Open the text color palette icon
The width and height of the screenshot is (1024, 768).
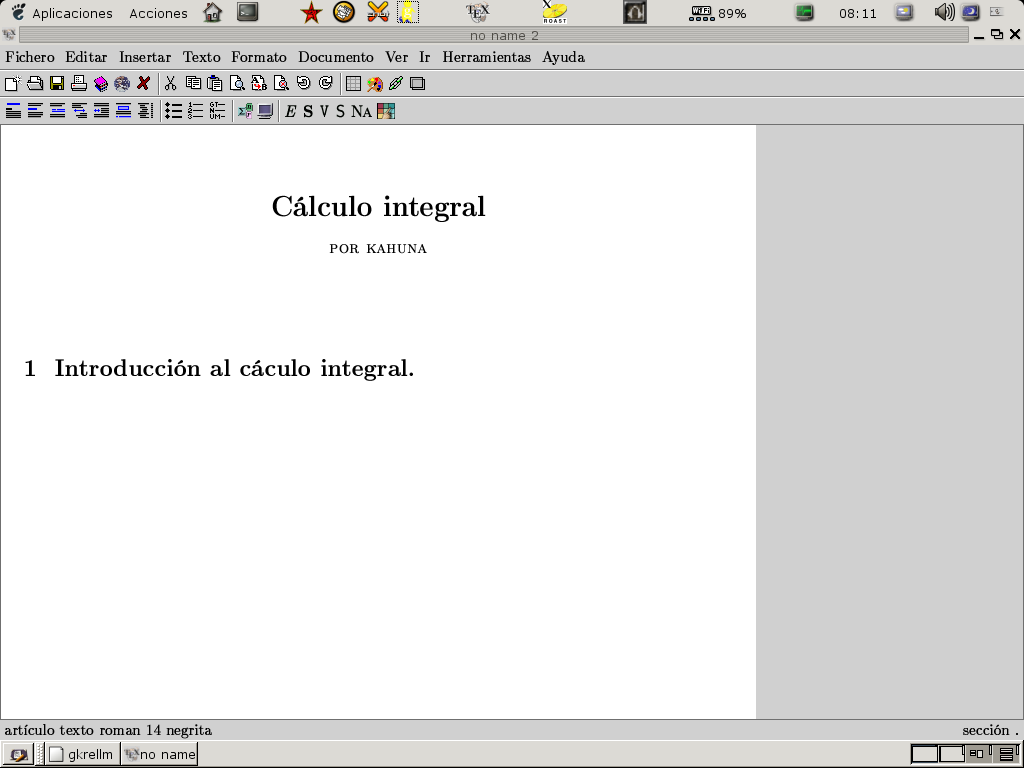pos(386,111)
